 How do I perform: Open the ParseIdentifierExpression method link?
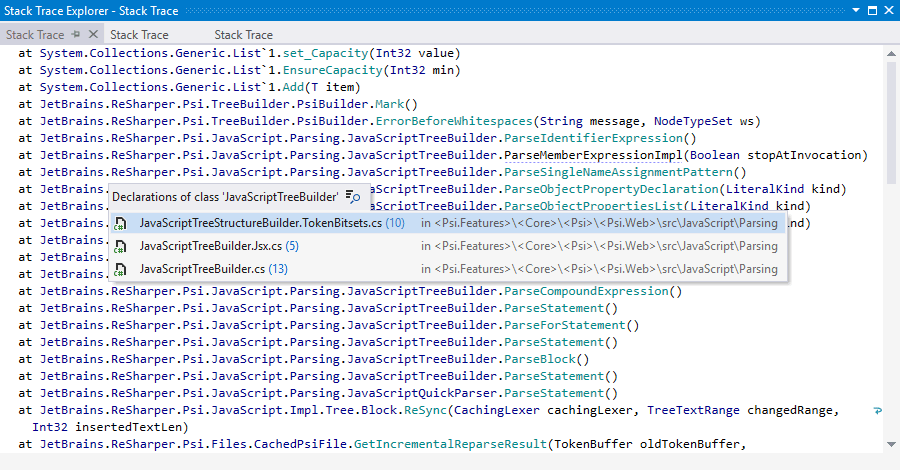[599, 138]
